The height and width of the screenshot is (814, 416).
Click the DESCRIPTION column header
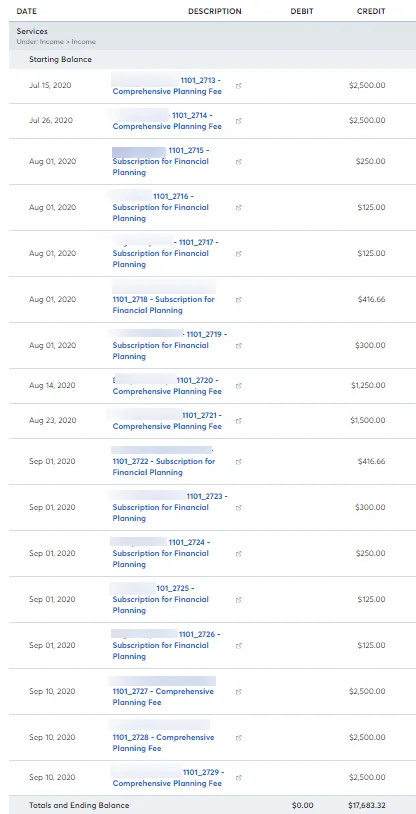click(x=214, y=11)
